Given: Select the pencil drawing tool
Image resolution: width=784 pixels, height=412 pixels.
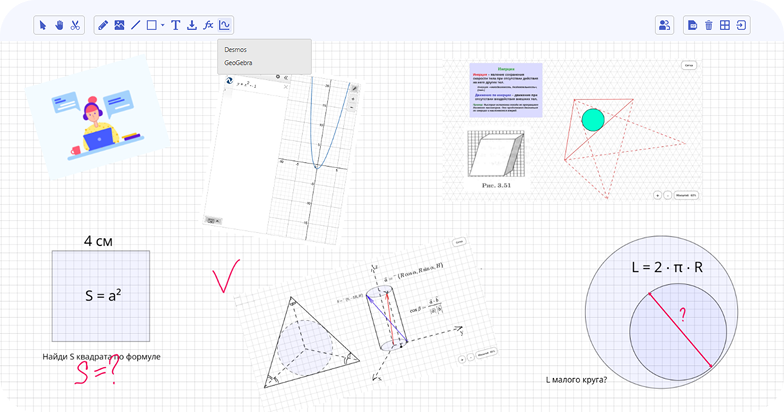Looking at the screenshot, I should [103, 25].
